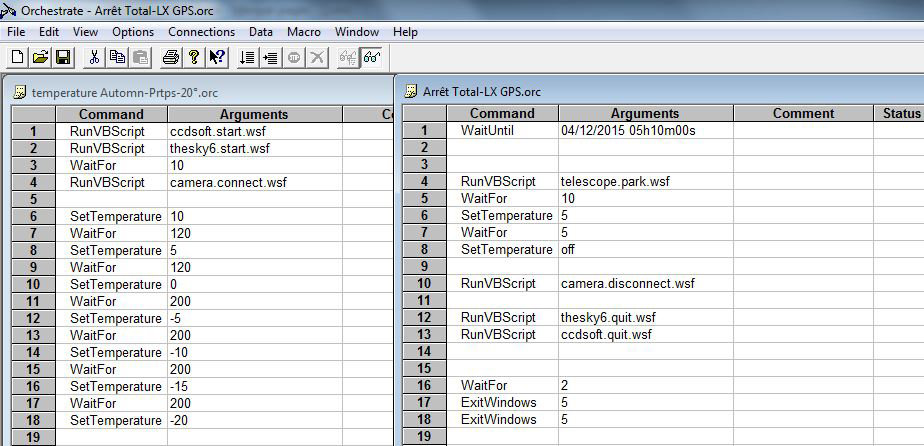Click the Arrêt Total-LX GPS document icon
The width and height of the screenshot is (924, 446).
412,91
